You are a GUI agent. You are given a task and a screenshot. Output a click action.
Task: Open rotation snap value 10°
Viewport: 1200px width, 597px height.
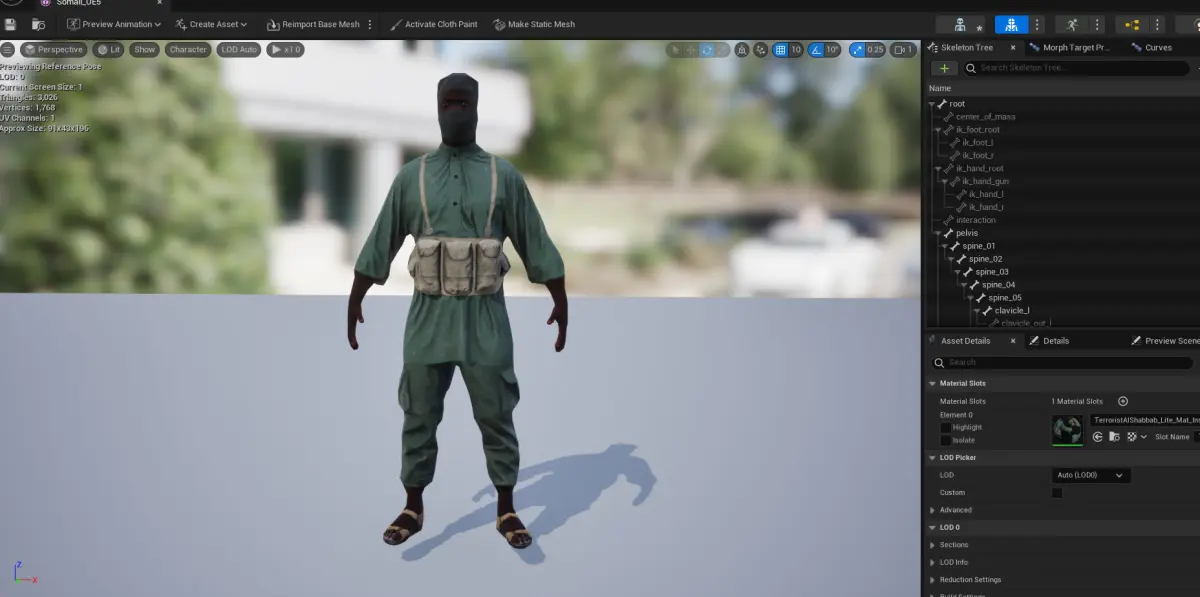[x=833, y=49]
